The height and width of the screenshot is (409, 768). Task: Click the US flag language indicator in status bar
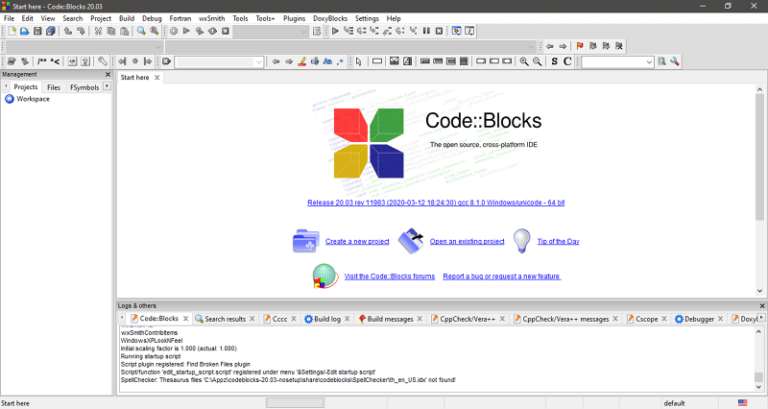(743, 403)
